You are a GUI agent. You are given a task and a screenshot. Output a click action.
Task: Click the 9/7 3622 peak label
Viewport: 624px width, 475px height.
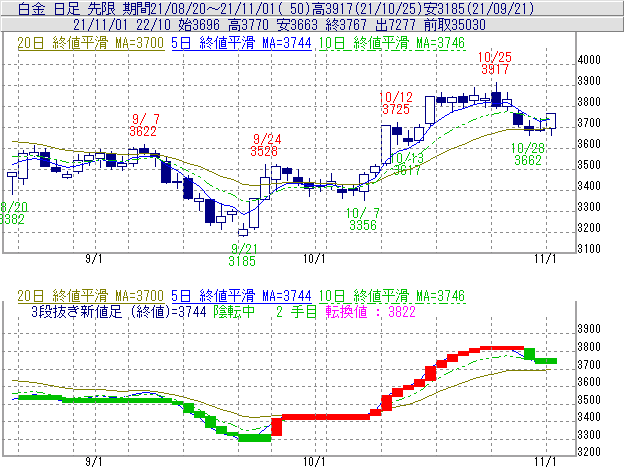click(143, 125)
